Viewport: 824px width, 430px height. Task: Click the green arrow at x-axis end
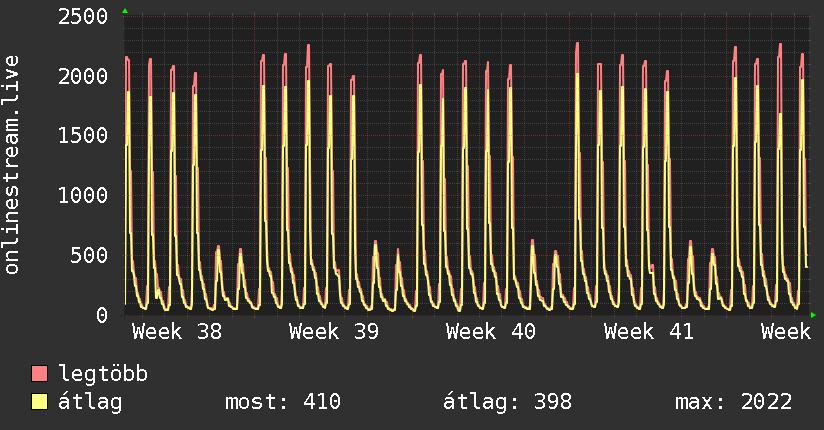pyautogui.click(x=813, y=315)
